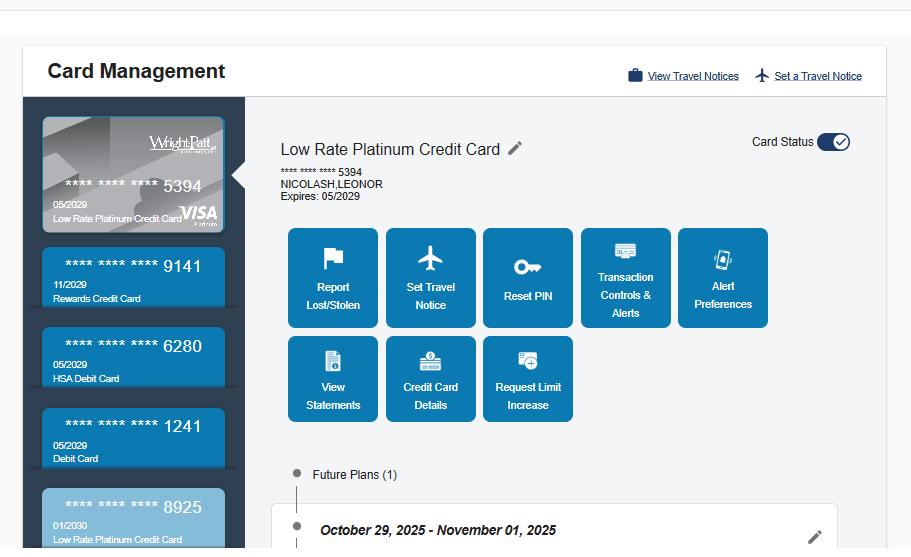Screen dimensions: 911x557
Task: Select the card ending in 5394
Action: [x=133, y=175]
